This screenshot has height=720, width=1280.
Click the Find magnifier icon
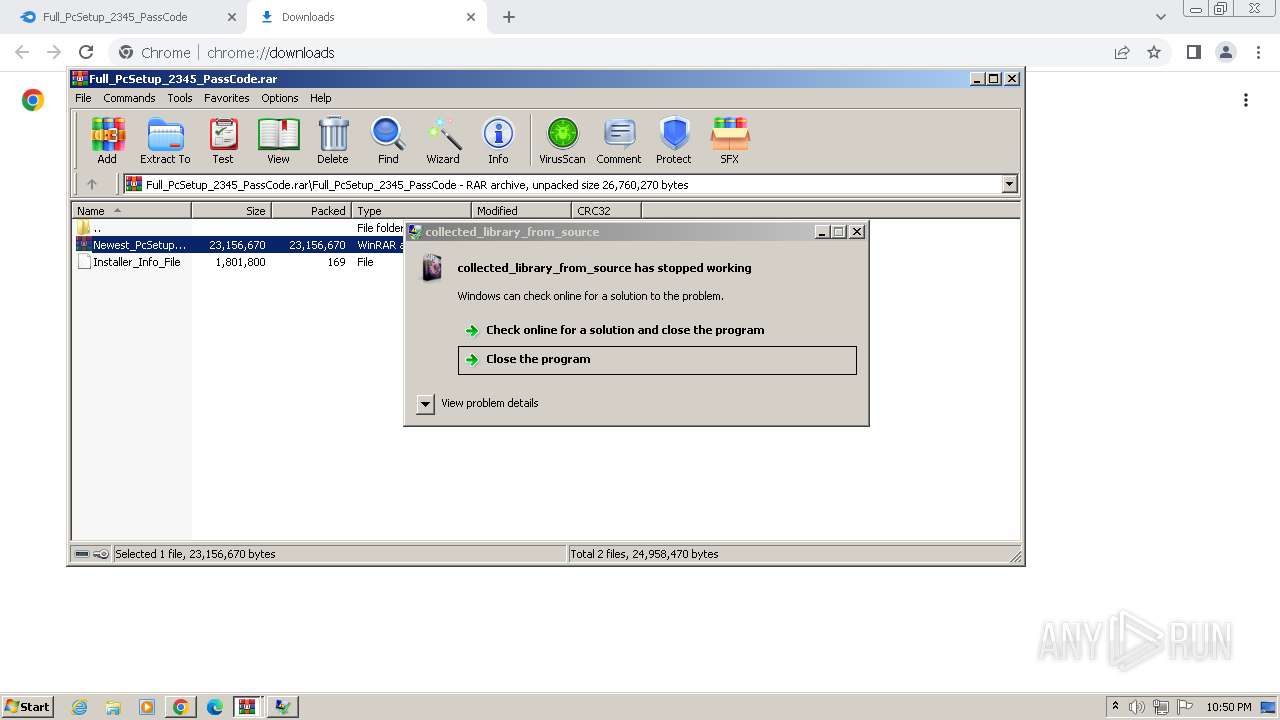388,140
